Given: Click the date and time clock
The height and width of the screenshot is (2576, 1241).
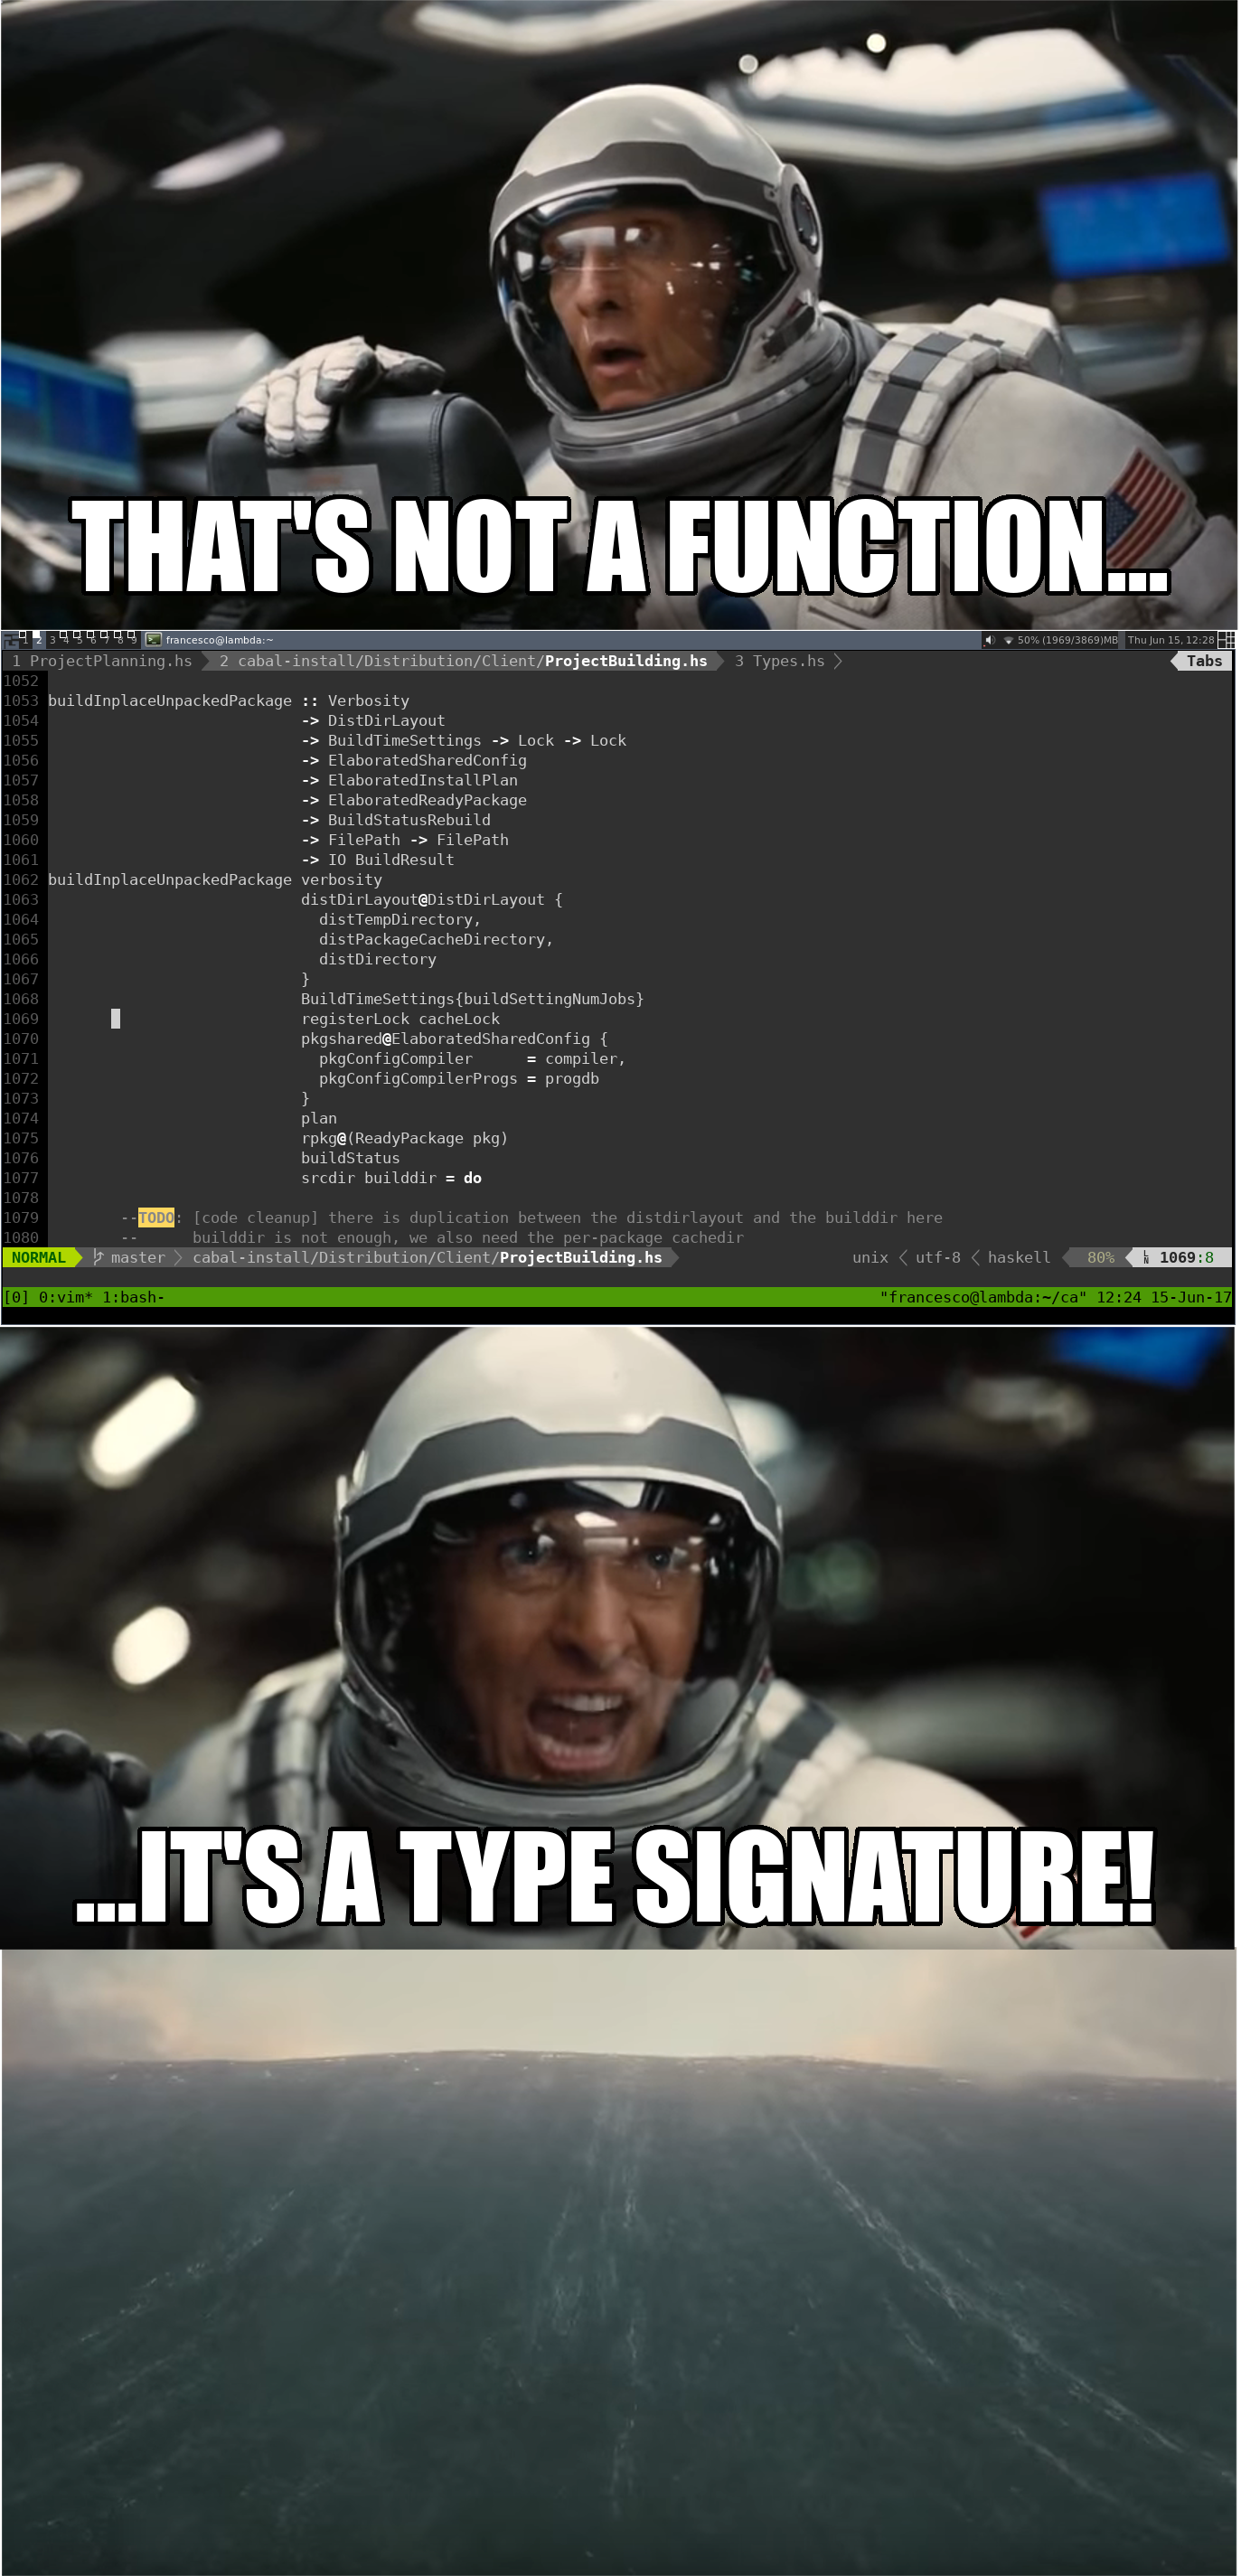Looking at the screenshot, I should point(1171,640).
